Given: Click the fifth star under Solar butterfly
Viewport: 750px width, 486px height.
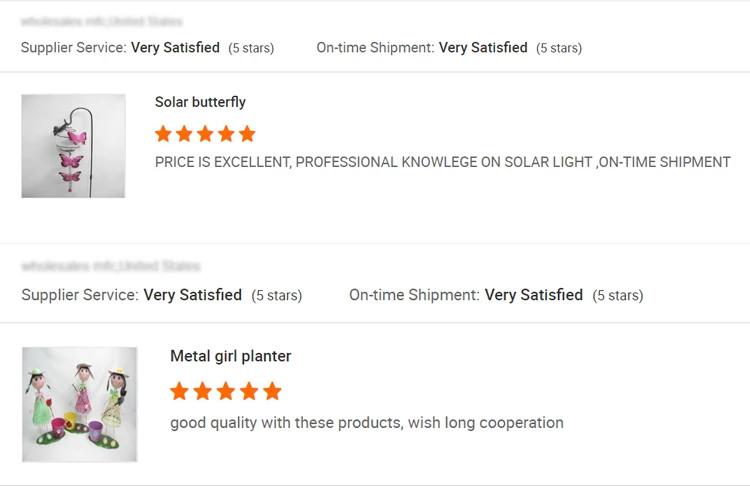Looking at the screenshot, I should tap(247, 134).
